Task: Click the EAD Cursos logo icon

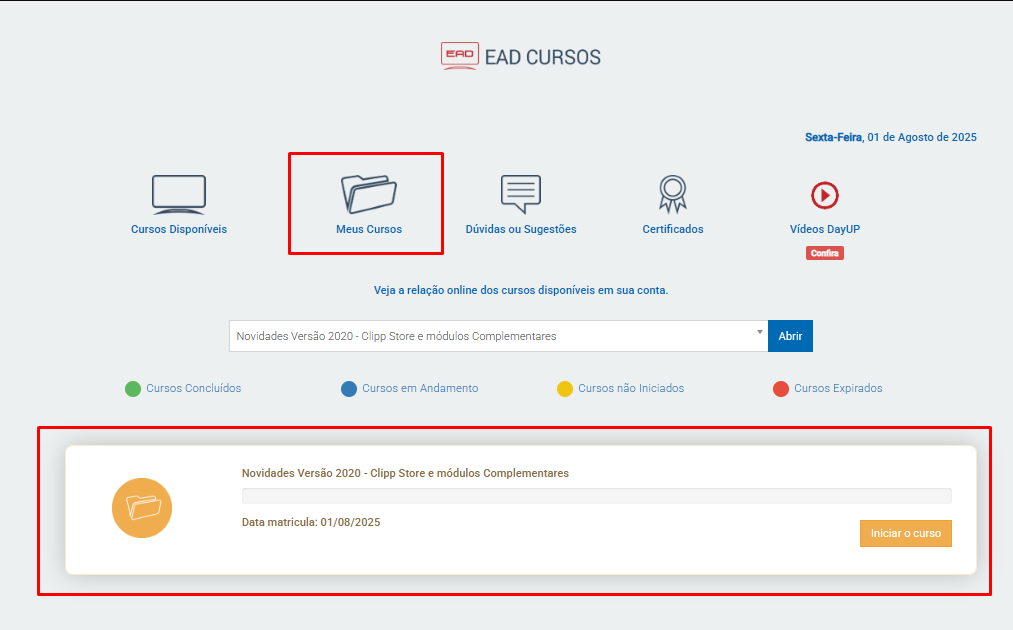Action: [460, 56]
